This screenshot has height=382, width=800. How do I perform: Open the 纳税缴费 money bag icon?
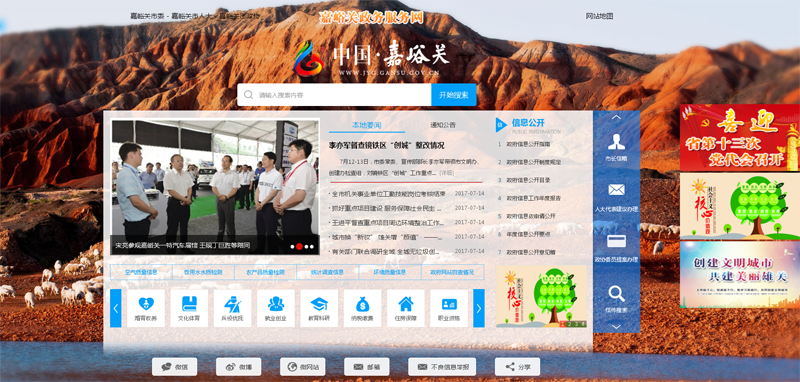[362, 308]
